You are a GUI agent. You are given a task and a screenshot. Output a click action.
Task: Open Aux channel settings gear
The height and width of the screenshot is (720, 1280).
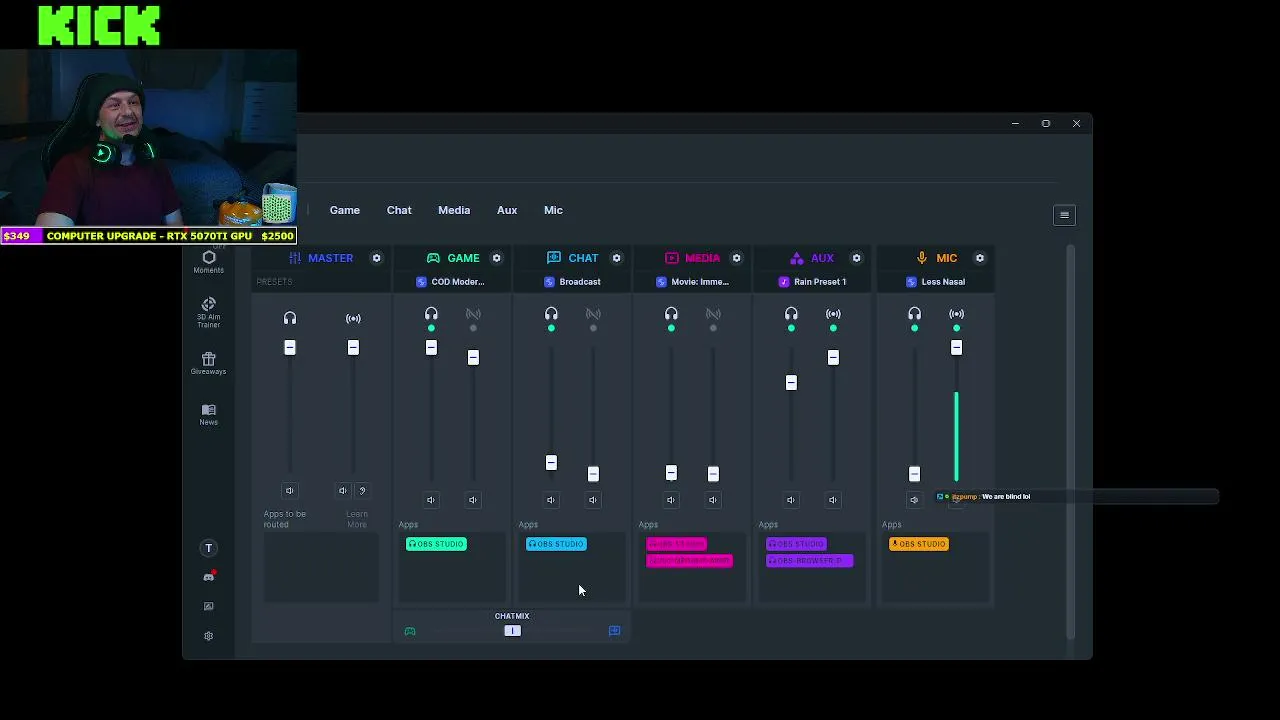[x=857, y=258]
